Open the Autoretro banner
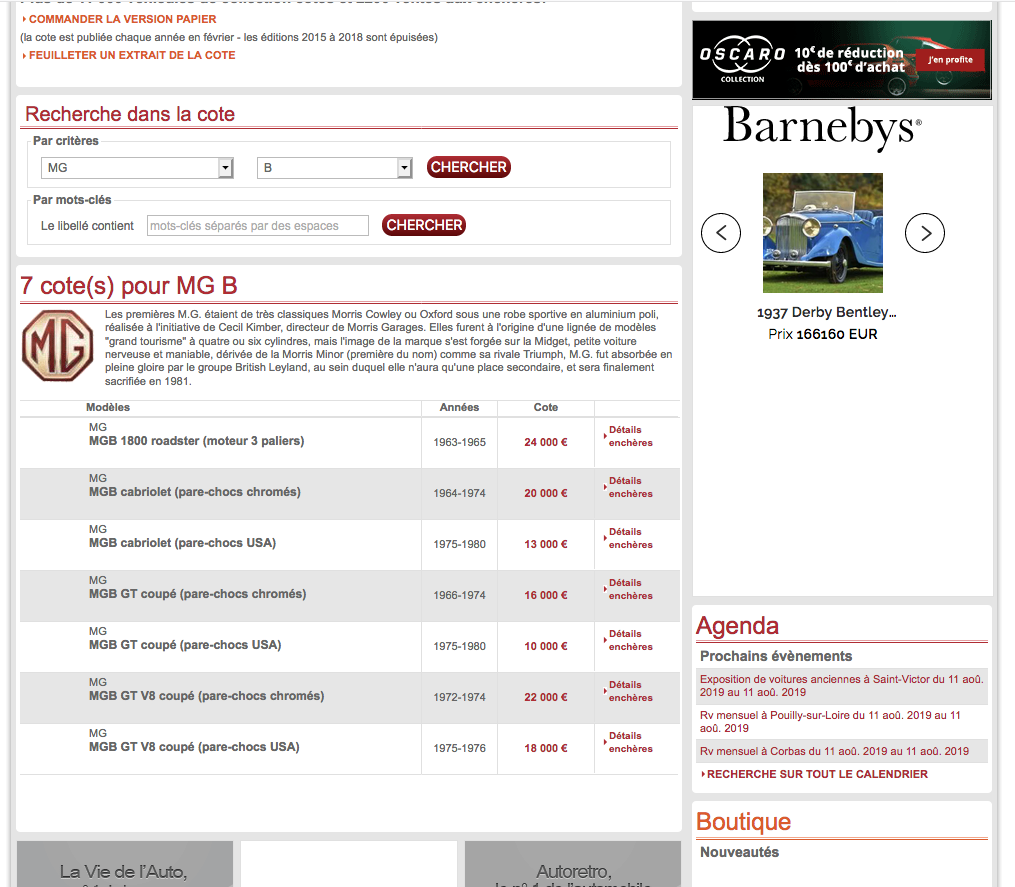The image size is (1015, 887). click(572, 864)
